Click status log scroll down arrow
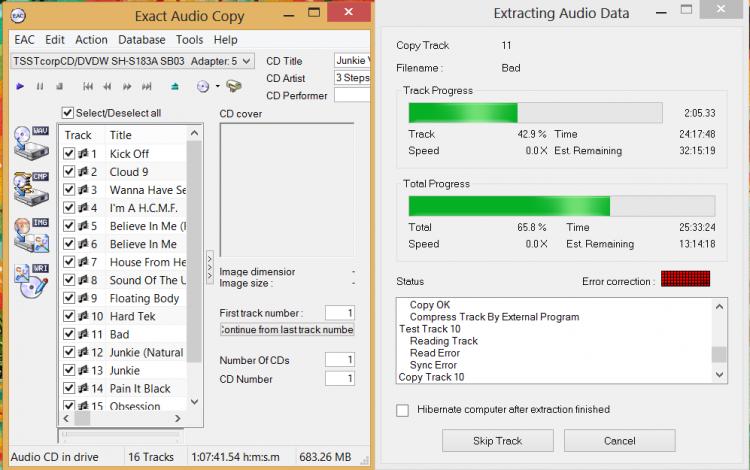Image resolution: width=750 pixels, height=470 pixels. tap(719, 375)
